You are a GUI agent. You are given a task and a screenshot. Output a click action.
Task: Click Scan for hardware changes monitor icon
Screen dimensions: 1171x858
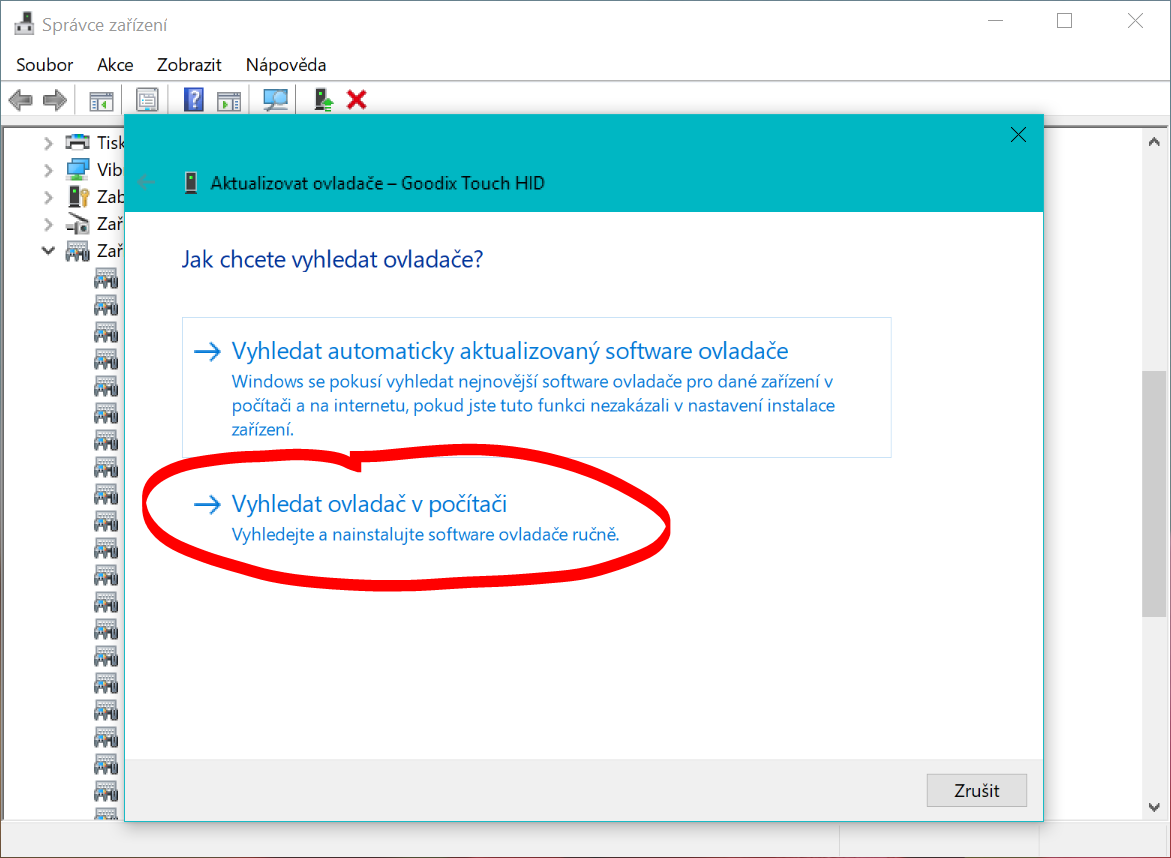pyautogui.click(x=275, y=100)
